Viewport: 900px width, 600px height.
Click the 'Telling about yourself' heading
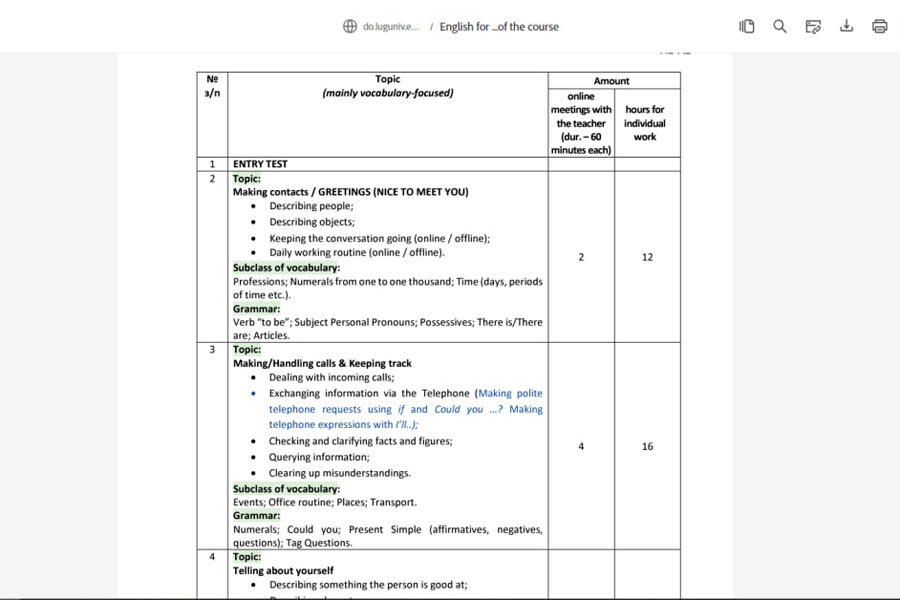pyautogui.click(x=283, y=571)
